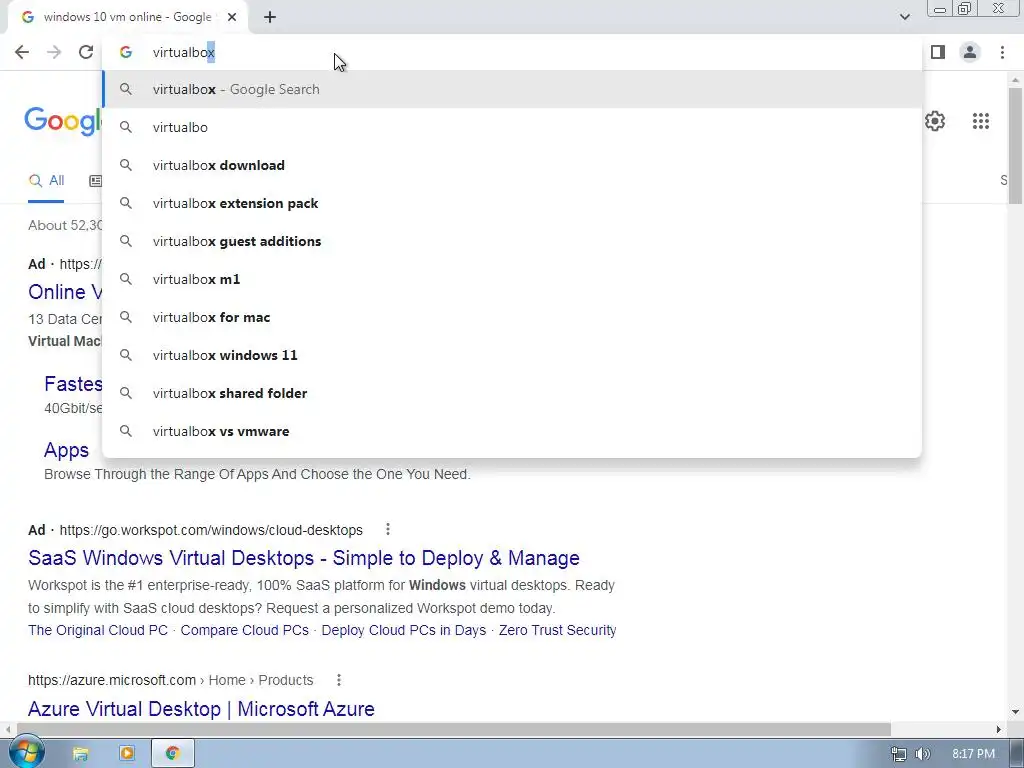Screen dimensions: 1024x768
Task: Close the 'windows 10 vm online' tab
Action: coord(232,17)
